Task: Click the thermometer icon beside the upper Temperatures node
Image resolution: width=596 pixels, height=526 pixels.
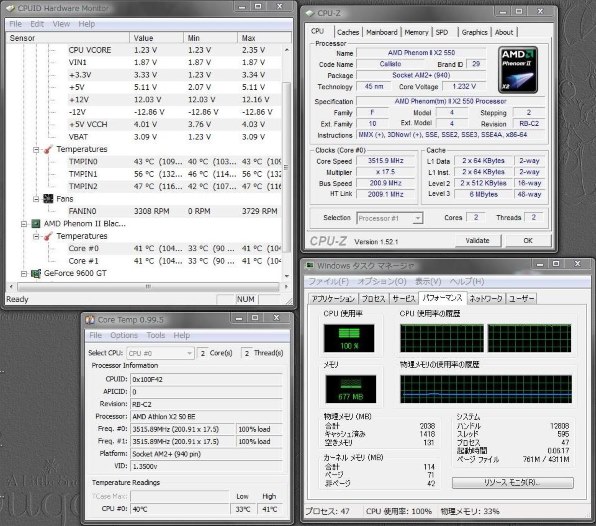Action: click(48, 149)
